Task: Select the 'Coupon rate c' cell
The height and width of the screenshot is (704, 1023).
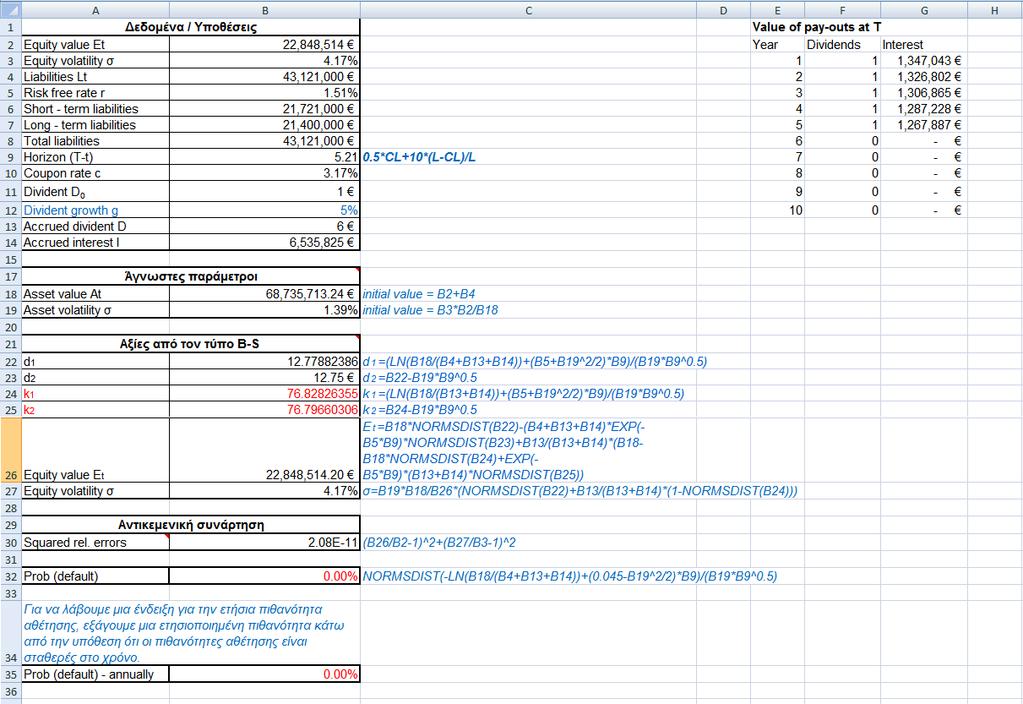Action: point(95,174)
